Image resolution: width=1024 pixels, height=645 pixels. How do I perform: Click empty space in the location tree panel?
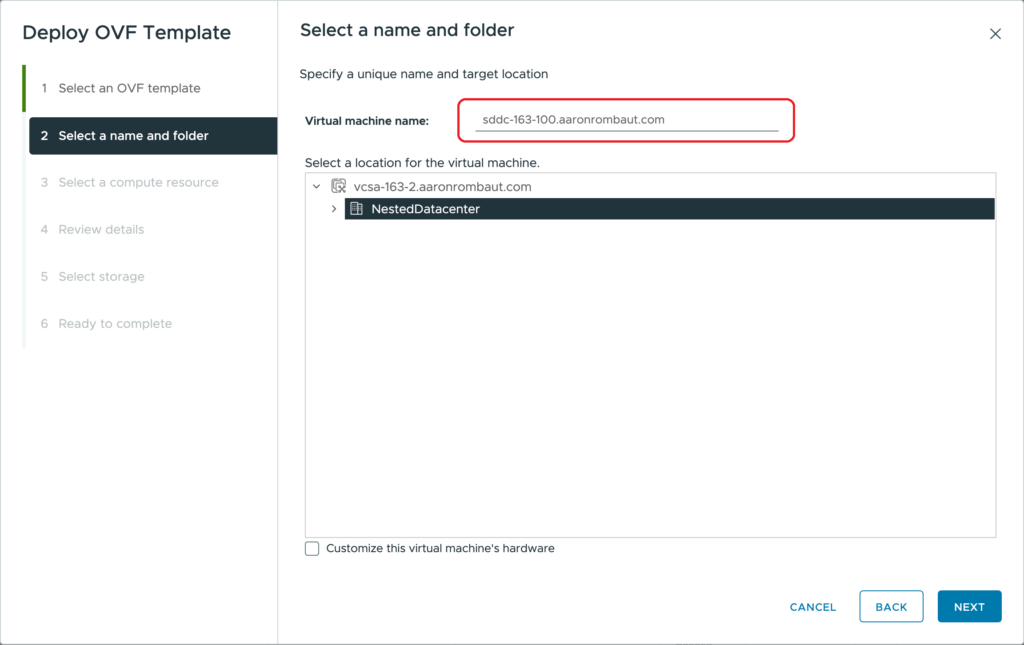[650, 400]
